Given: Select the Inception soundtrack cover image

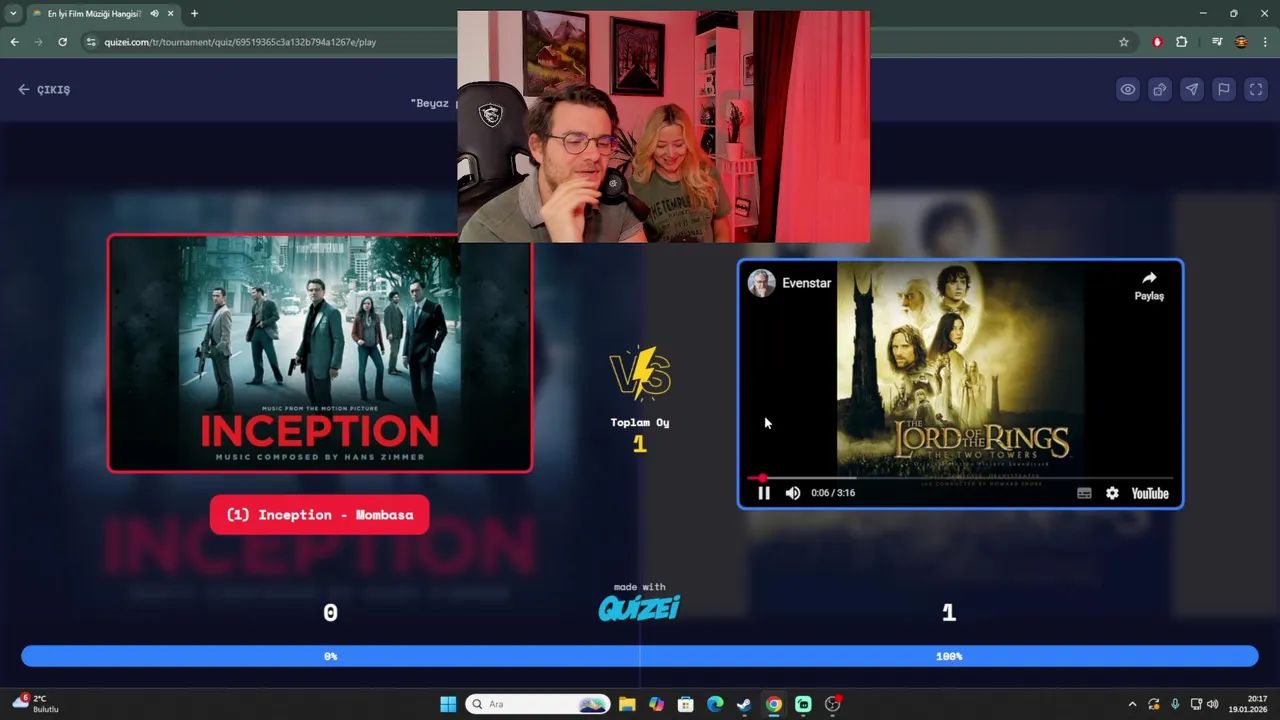Looking at the screenshot, I should point(320,353).
